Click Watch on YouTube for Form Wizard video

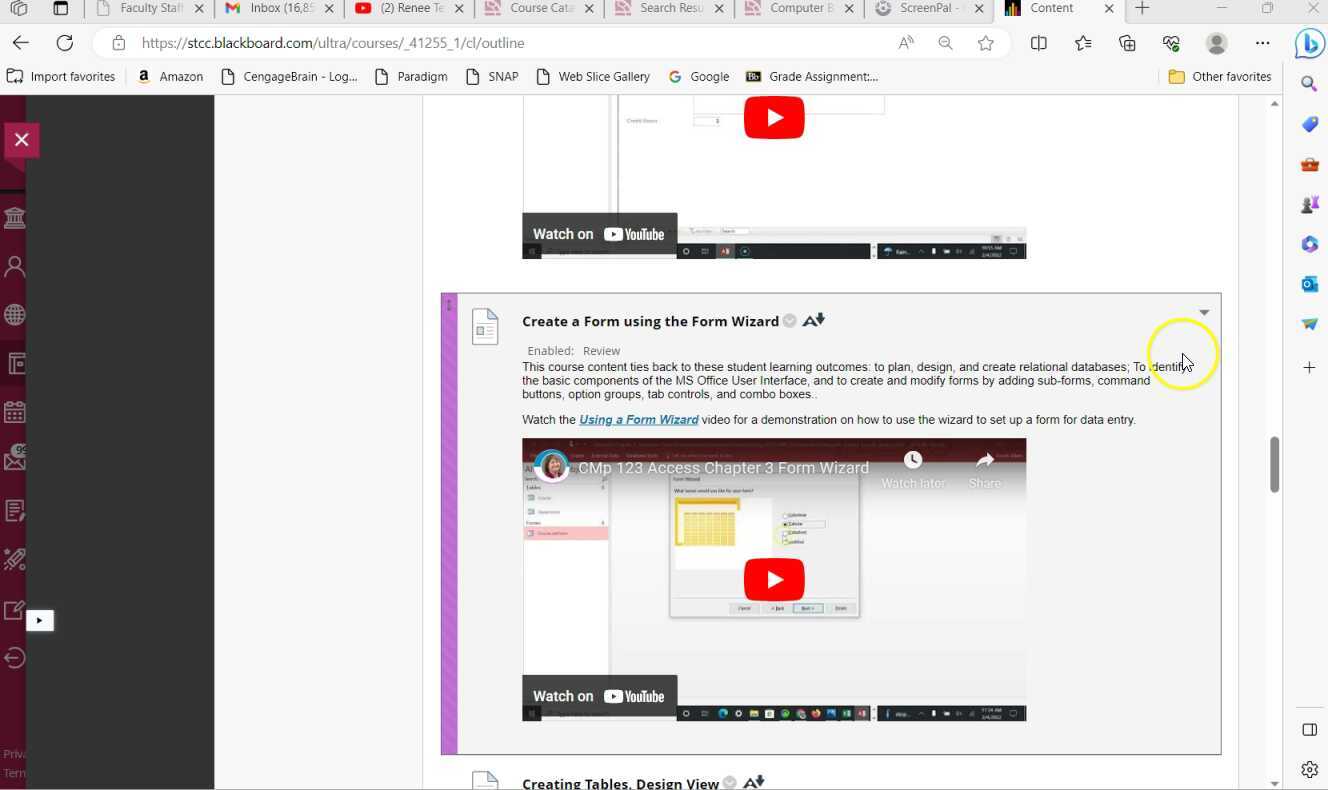tap(599, 696)
